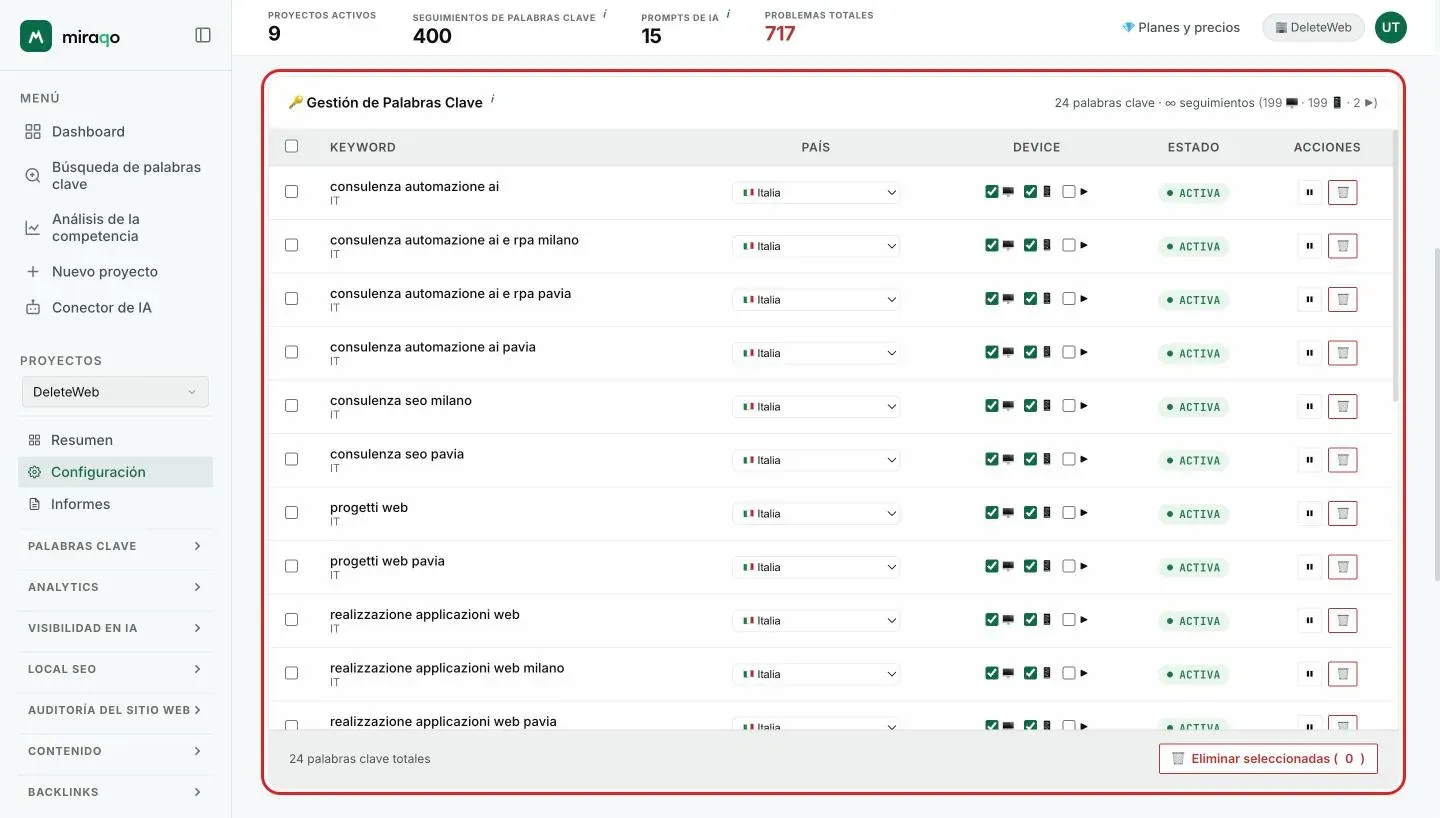1440x818 pixels.
Task: Expand the LOCAL SEO section
Action: click(115, 669)
